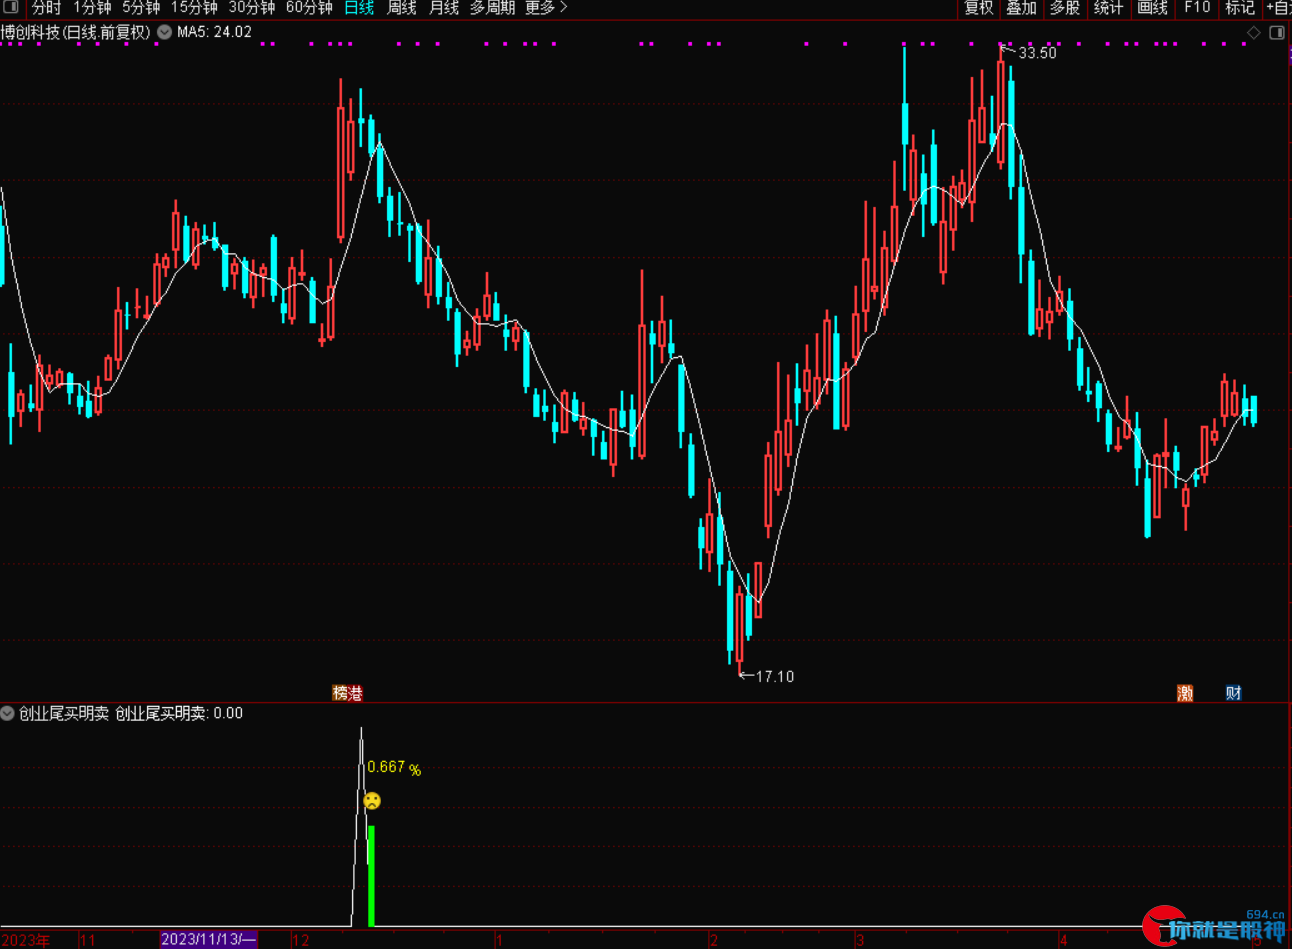Click month 12 on the time axis
Viewport: 1292px width, 949px height.
coord(301,940)
